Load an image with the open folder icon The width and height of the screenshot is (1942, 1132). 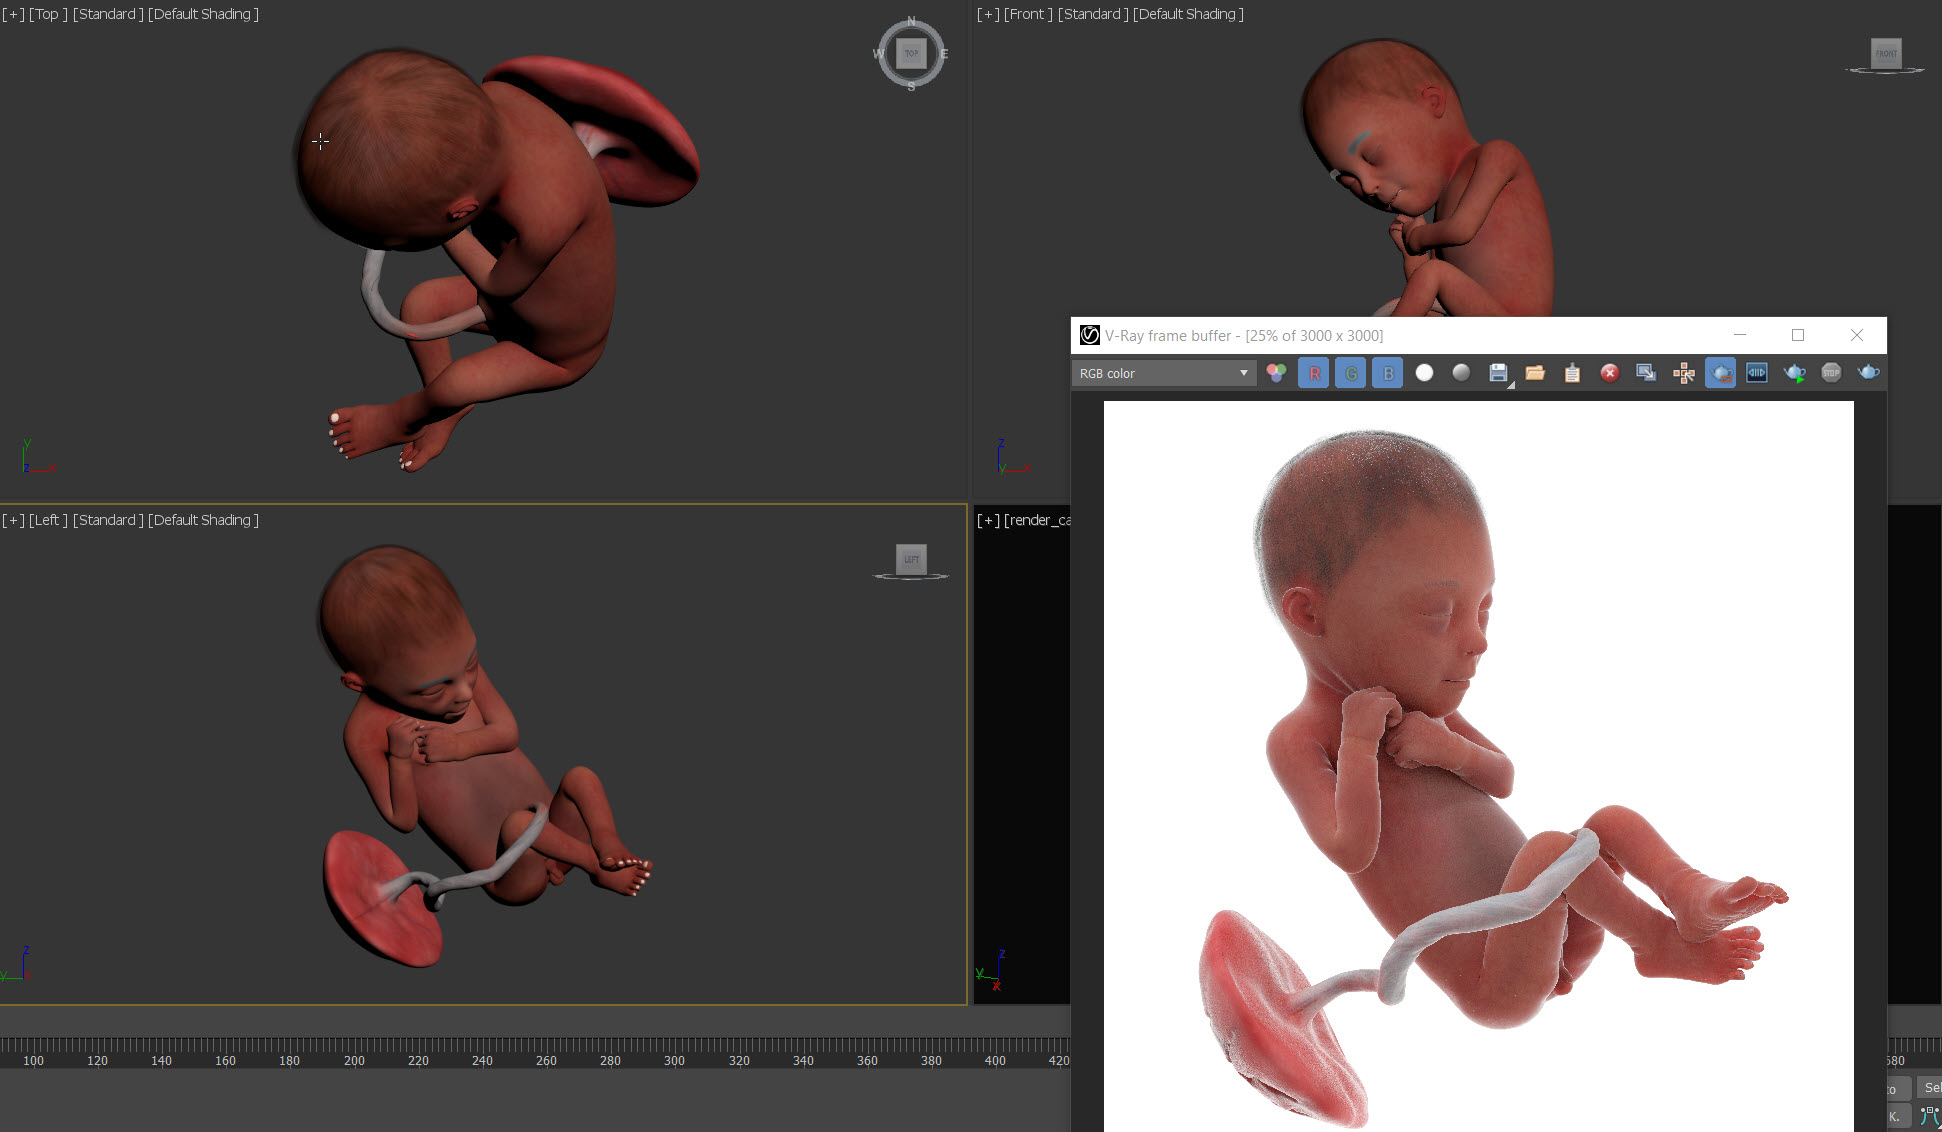tap(1535, 373)
